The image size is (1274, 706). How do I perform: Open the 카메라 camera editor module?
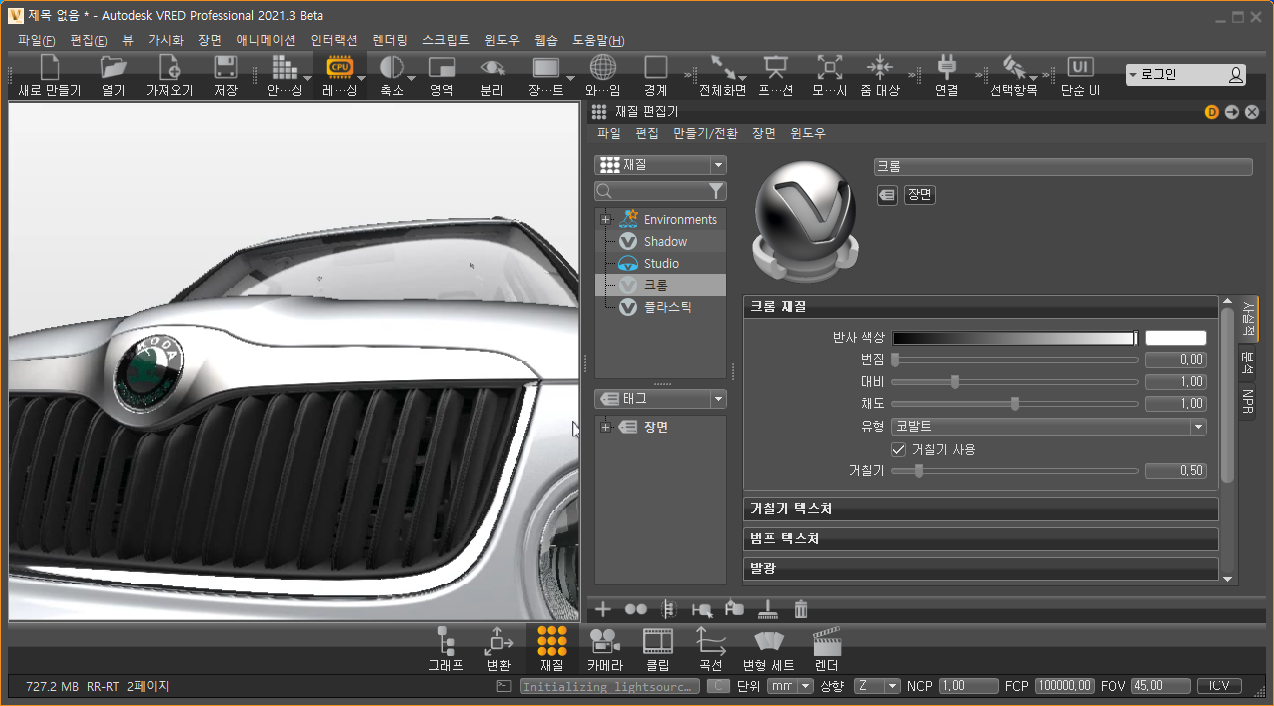point(604,640)
